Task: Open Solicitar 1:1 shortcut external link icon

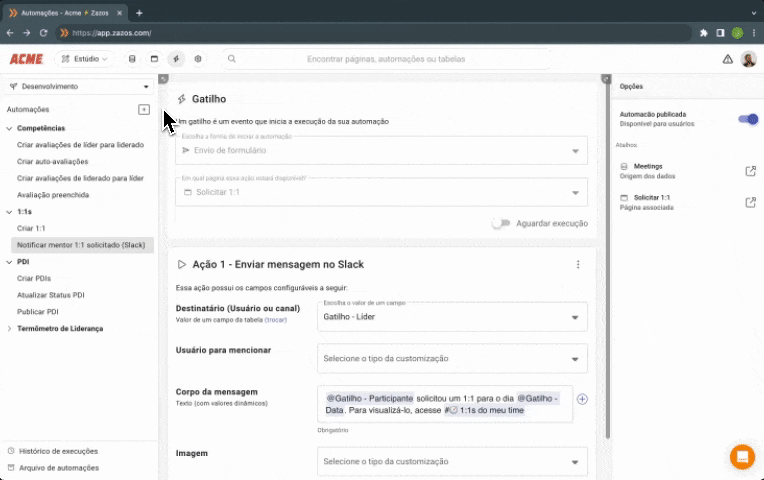Action: click(750, 202)
